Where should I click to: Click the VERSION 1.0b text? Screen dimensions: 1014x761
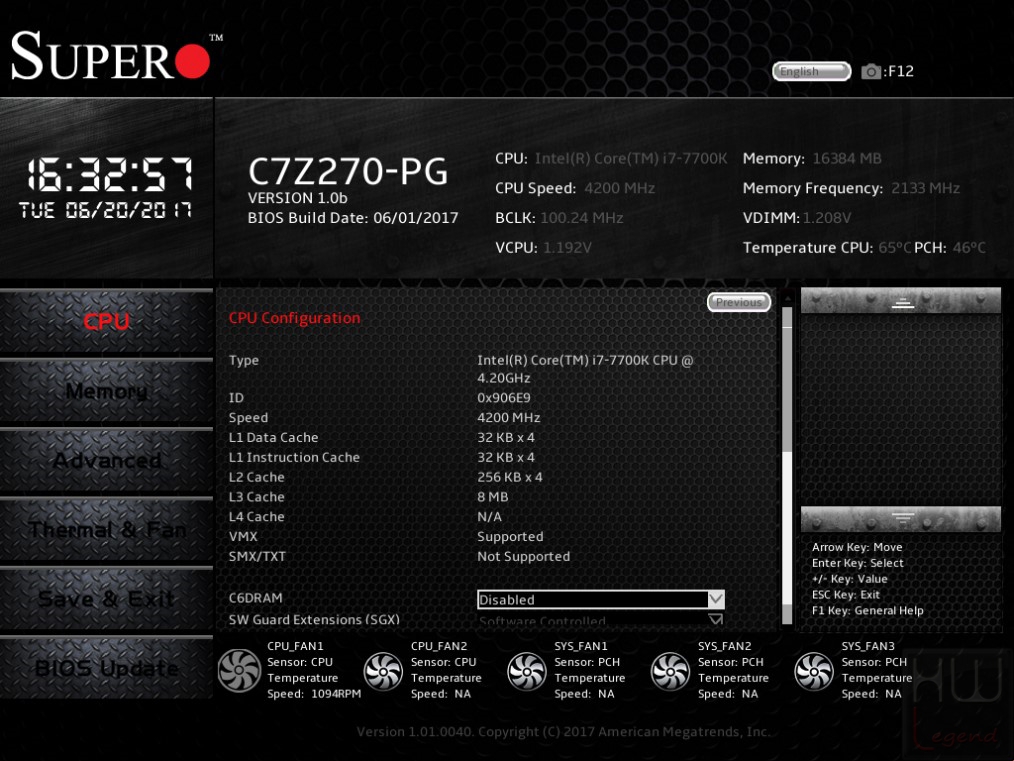pyautogui.click(x=297, y=198)
